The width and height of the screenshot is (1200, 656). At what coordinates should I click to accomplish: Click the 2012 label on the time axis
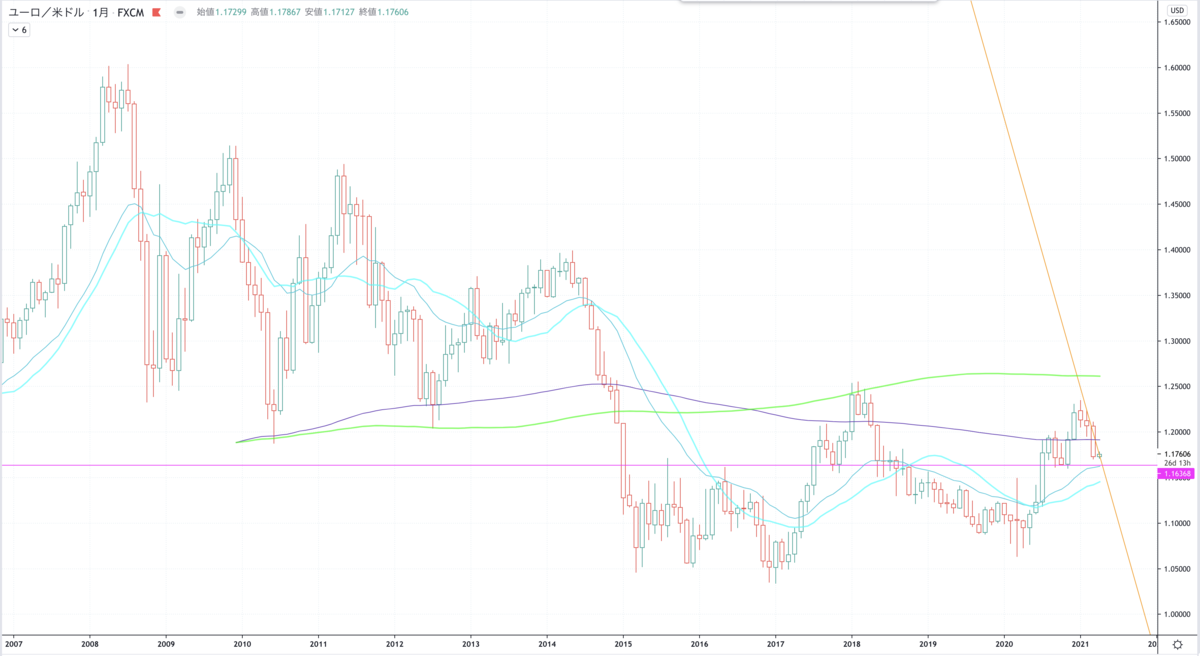pyautogui.click(x=394, y=646)
